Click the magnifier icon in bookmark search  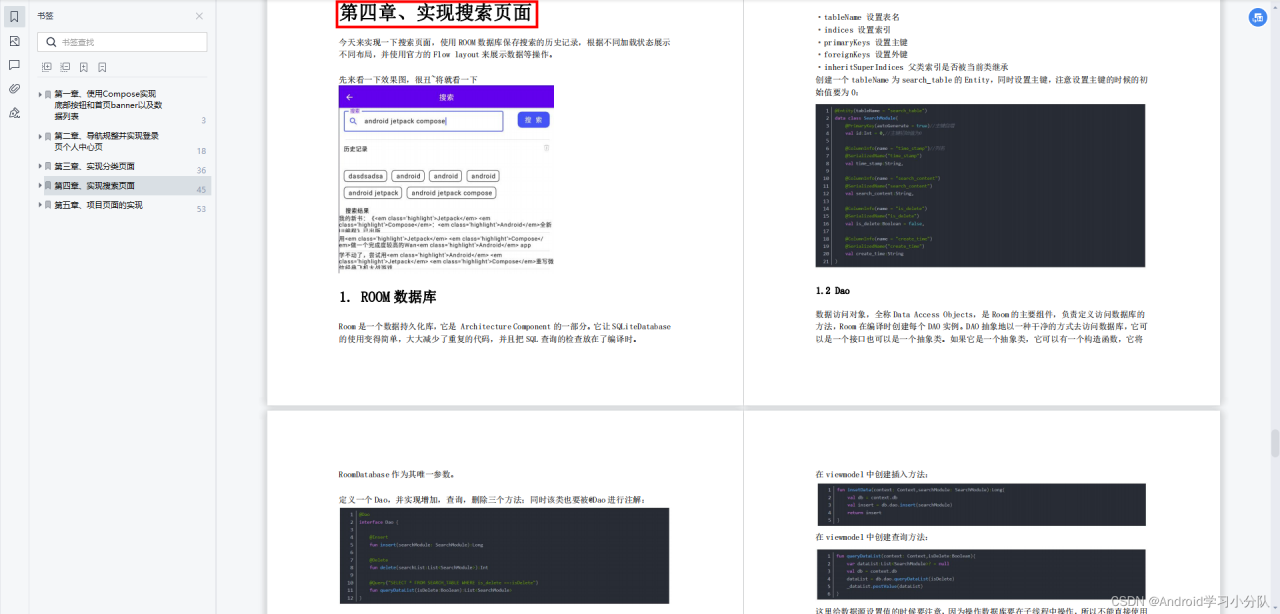coord(52,42)
